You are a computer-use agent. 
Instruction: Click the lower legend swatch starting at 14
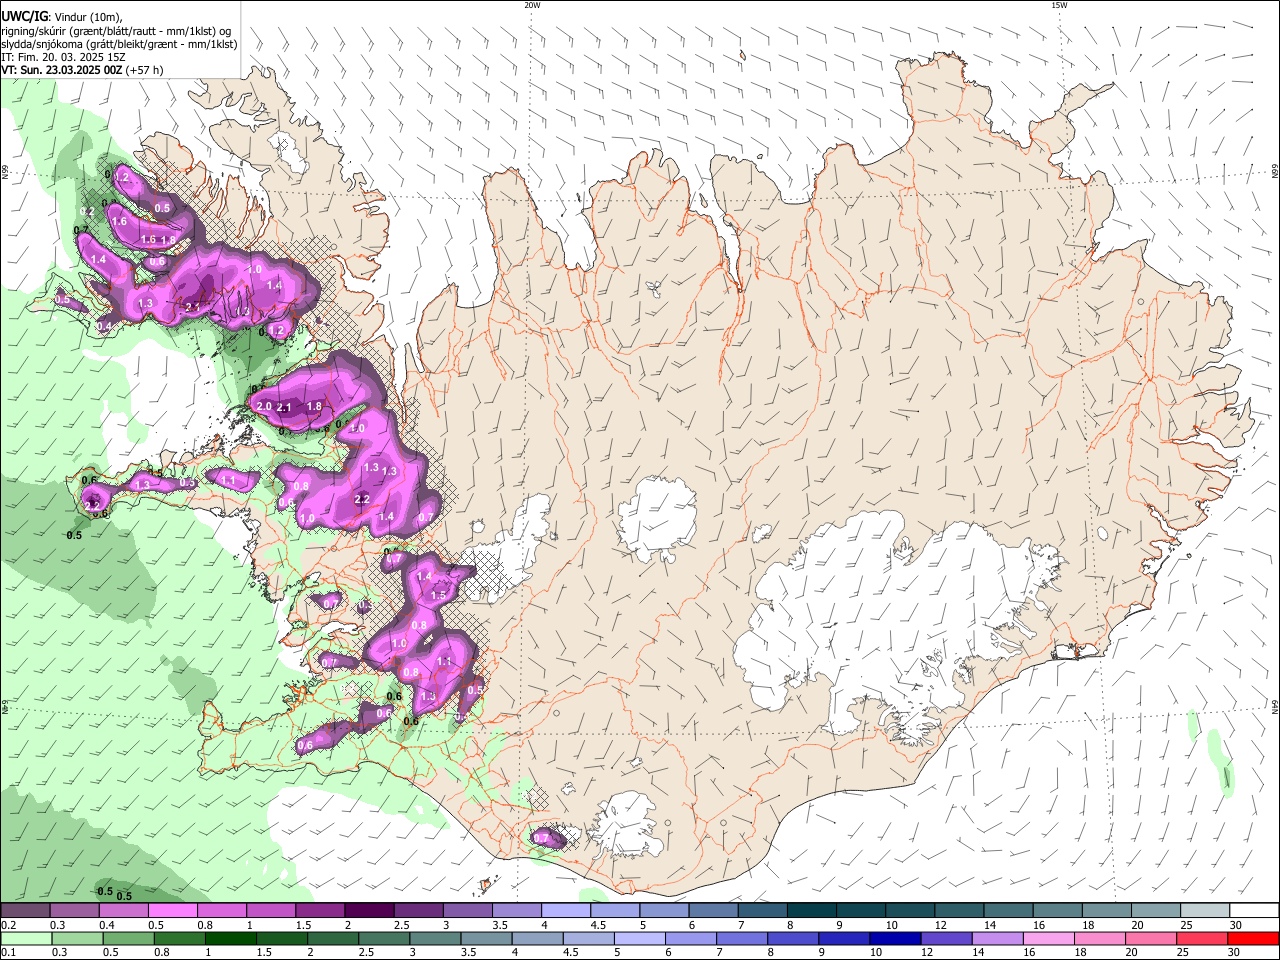pos(996,938)
